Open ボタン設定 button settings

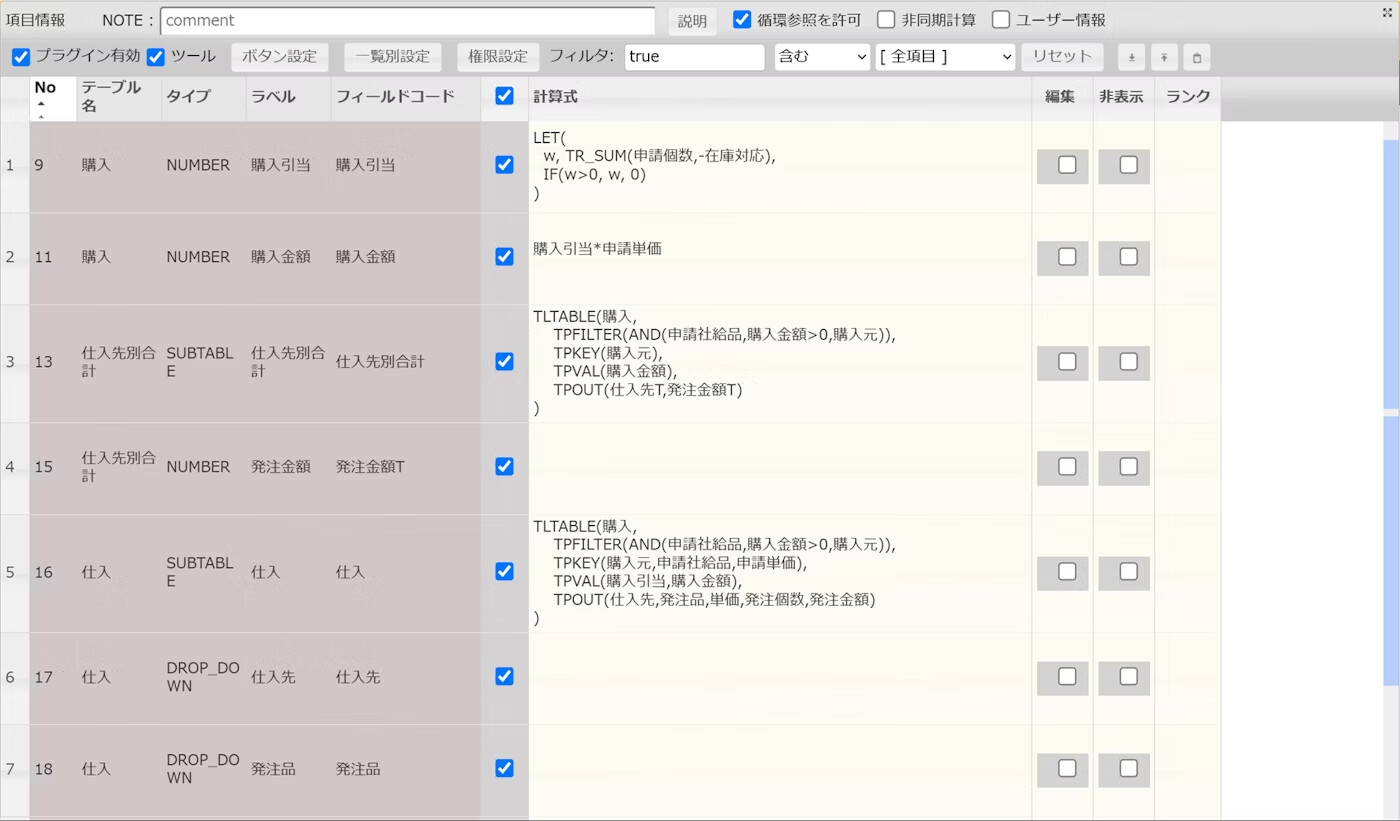coord(280,57)
